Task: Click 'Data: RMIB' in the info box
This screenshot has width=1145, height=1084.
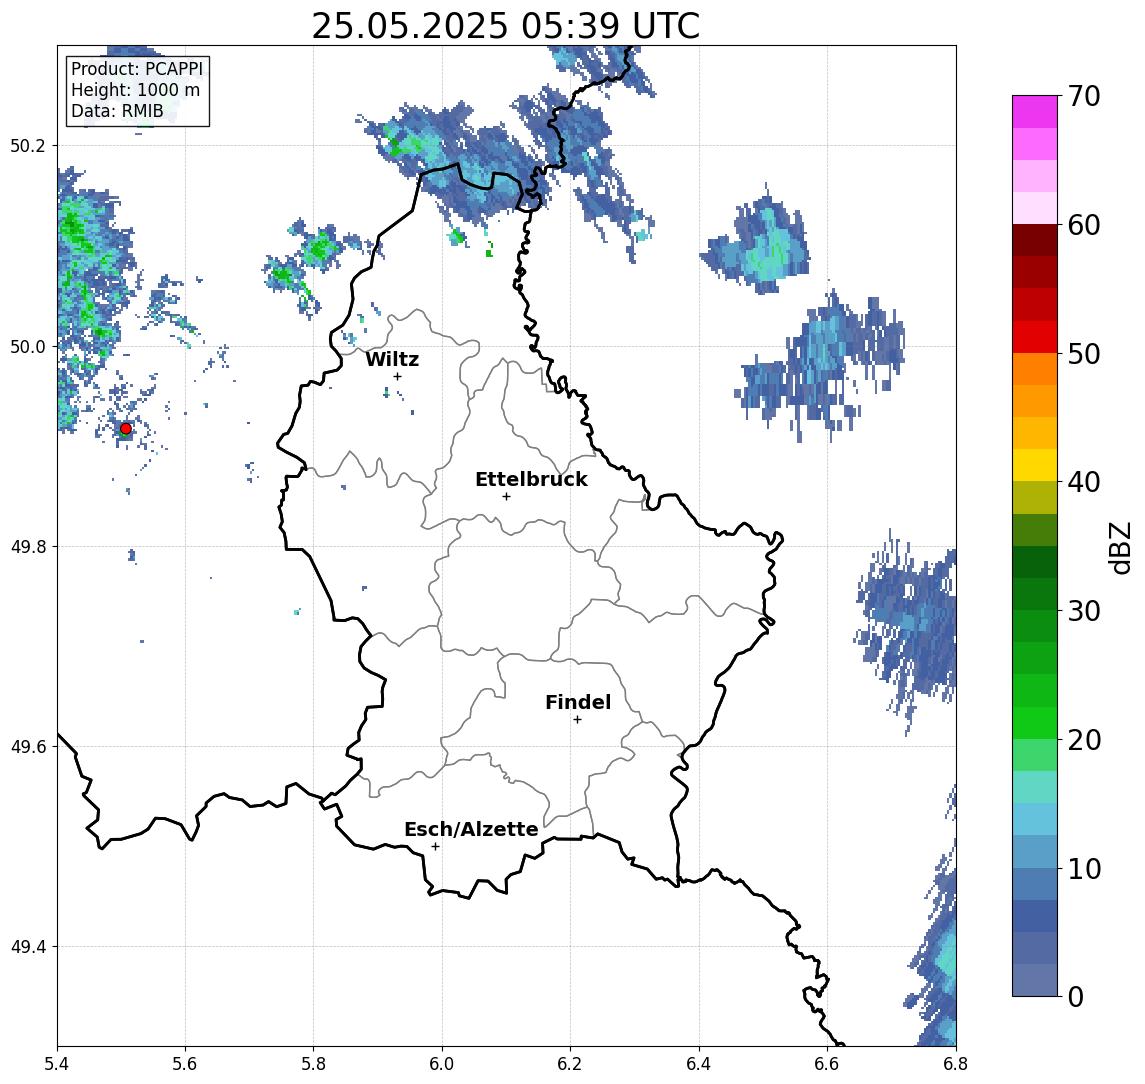Action: 117,111
